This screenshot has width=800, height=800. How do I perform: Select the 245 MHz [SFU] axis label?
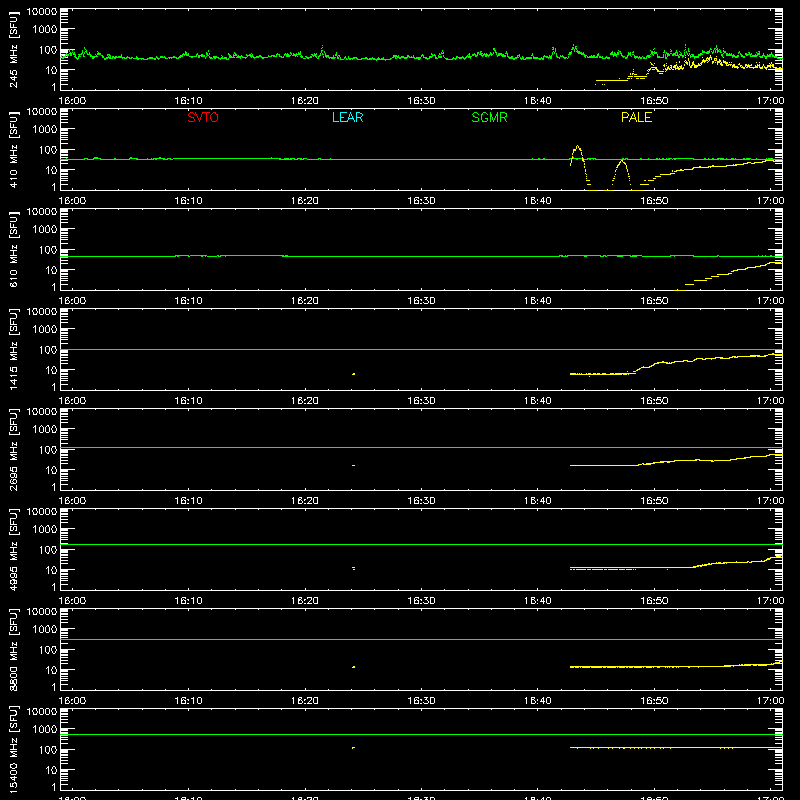pyautogui.click(x=14, y=50)
